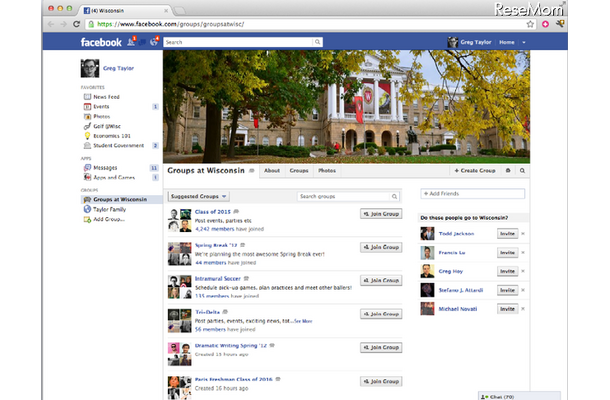The height and width of the screenshot is (400, 610).
Task: Click the search magnifier in Facebook header
Action: click(317, 42)
